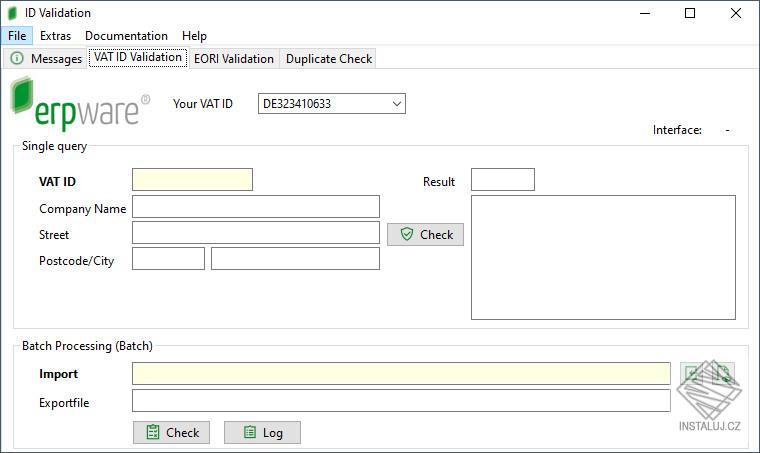The image size is (760, 453).
Task: Click into the Exportfile field
Action: pos(401,401)
